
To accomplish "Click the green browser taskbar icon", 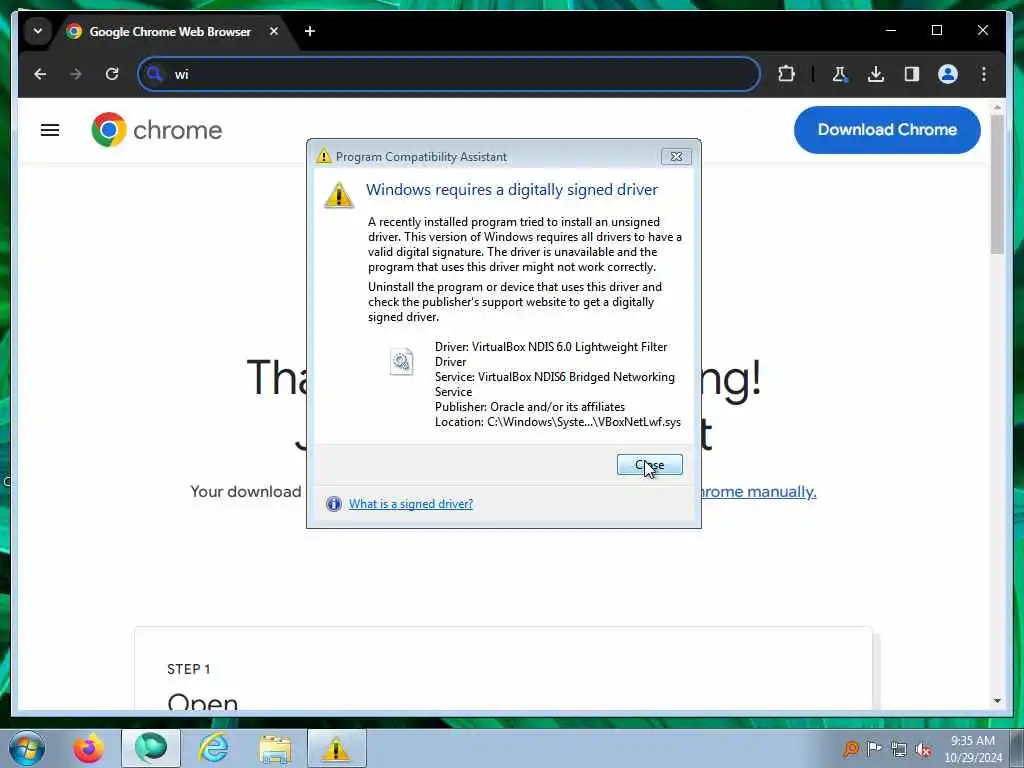I will click(x=151, y=748).
